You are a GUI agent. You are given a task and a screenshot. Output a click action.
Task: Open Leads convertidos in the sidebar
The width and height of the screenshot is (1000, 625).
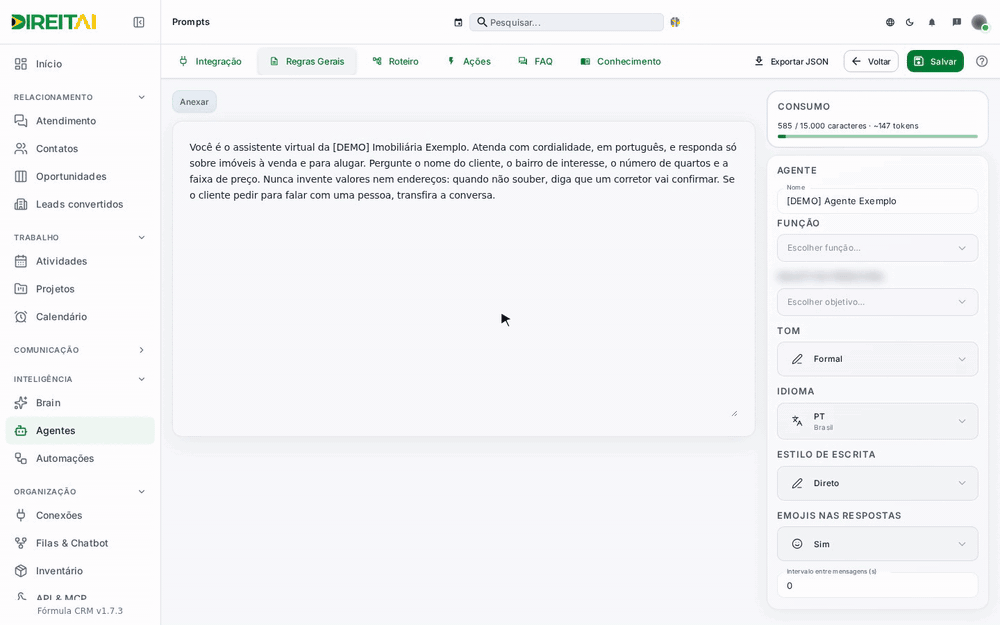pos(80,204)
